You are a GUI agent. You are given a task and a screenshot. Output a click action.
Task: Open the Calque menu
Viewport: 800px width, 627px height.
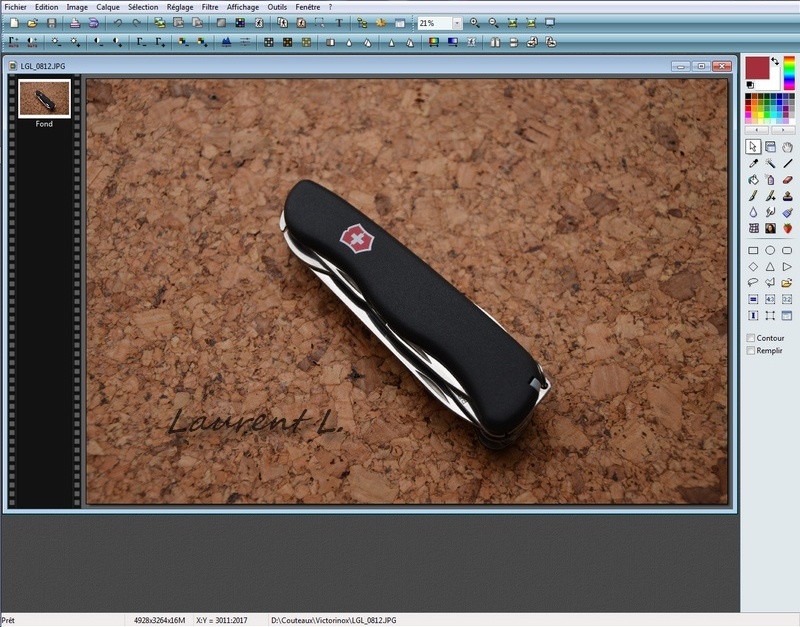click(x=108, y=7)
